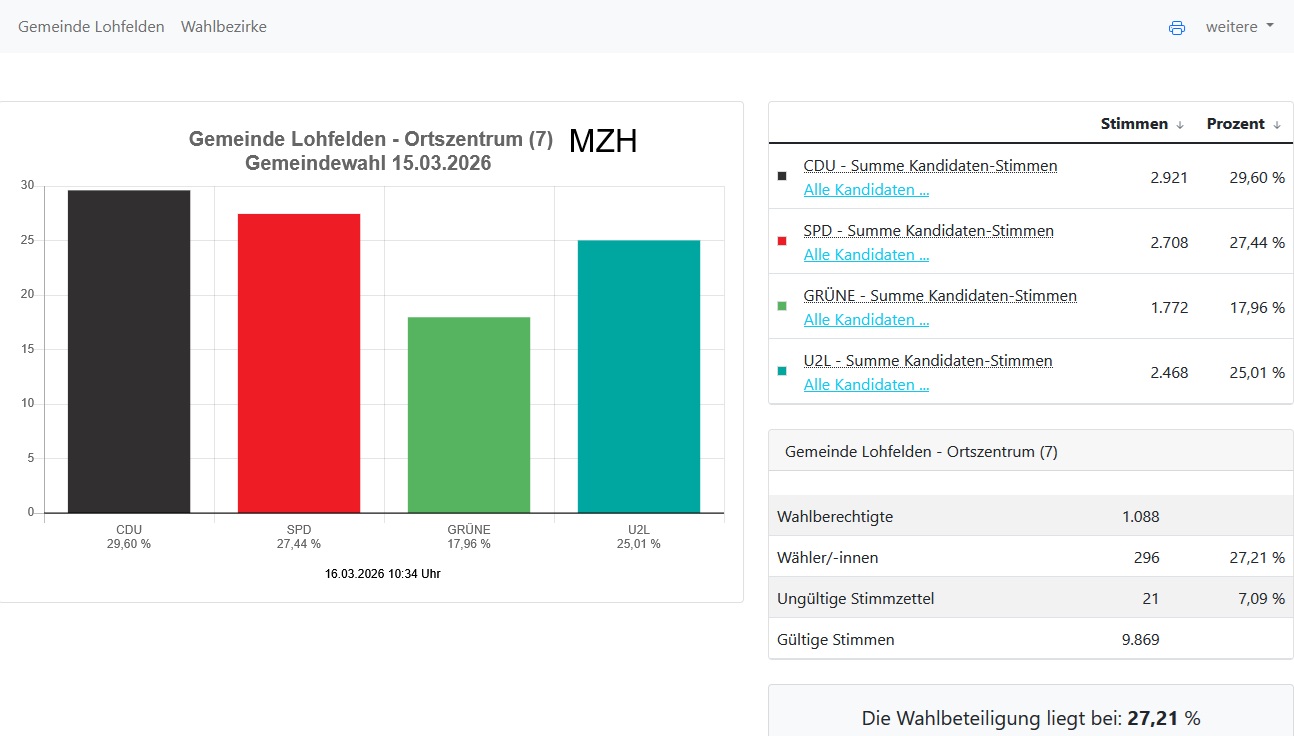Open the weitere dropdown menu
This screenshot has width=1294, height=736.
pos(1239,27)
